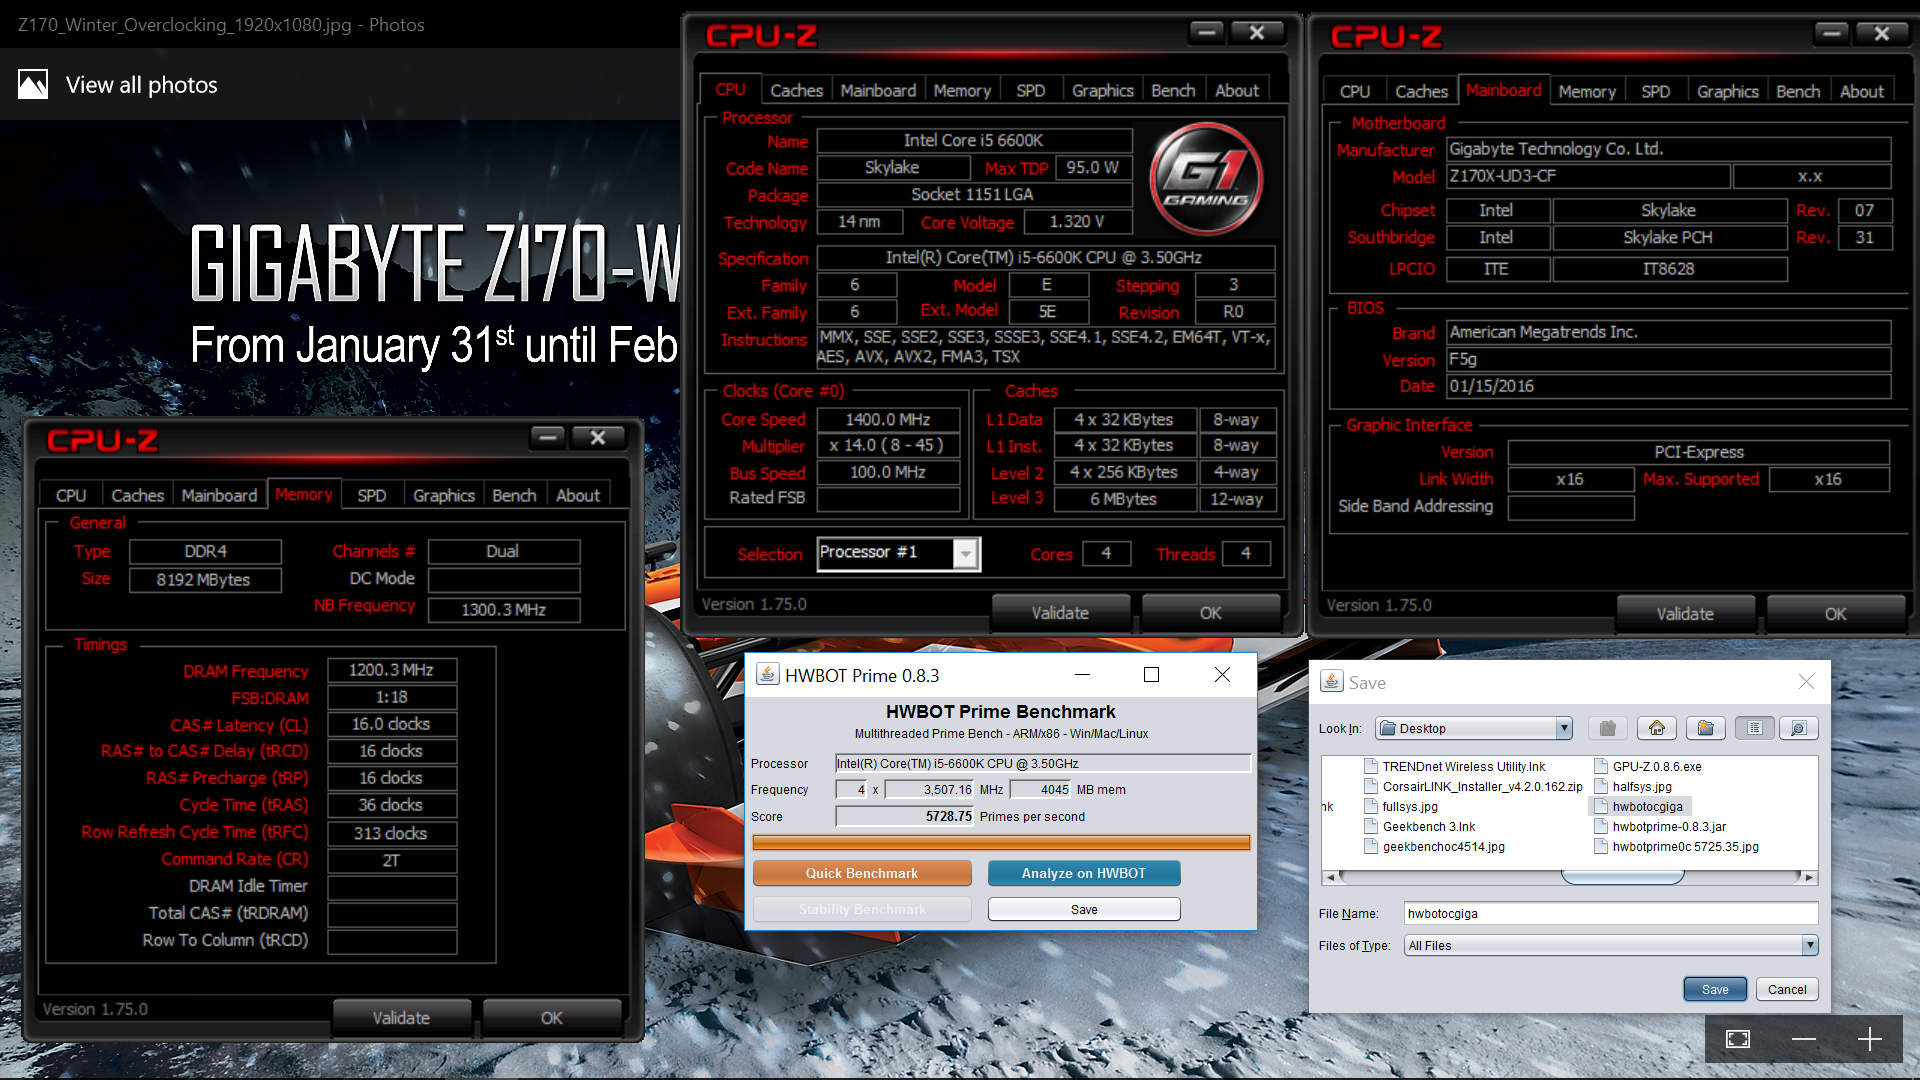Switch to Bench tab in CPU-Z CPU window

[1173, 90]
